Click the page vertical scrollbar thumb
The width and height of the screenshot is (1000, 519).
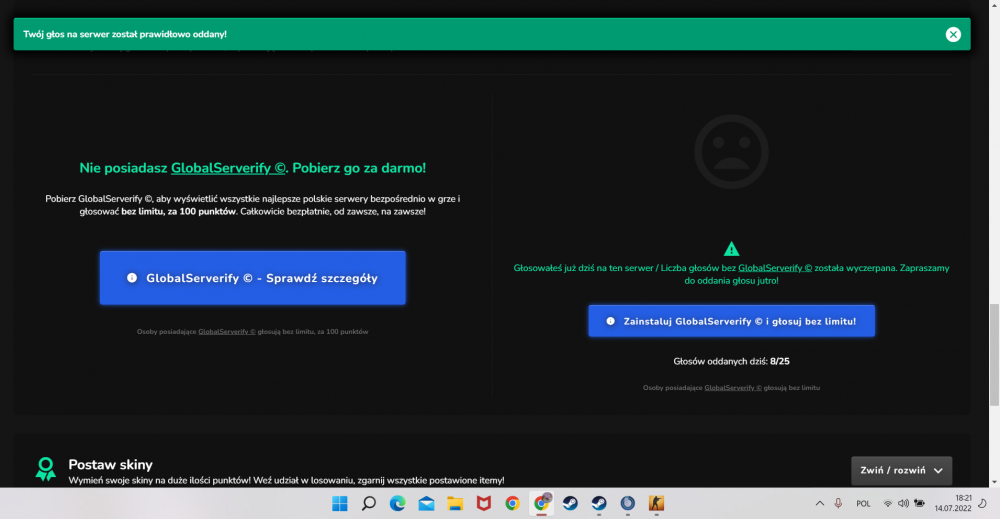pyautogui.click(x=994, y=355)
